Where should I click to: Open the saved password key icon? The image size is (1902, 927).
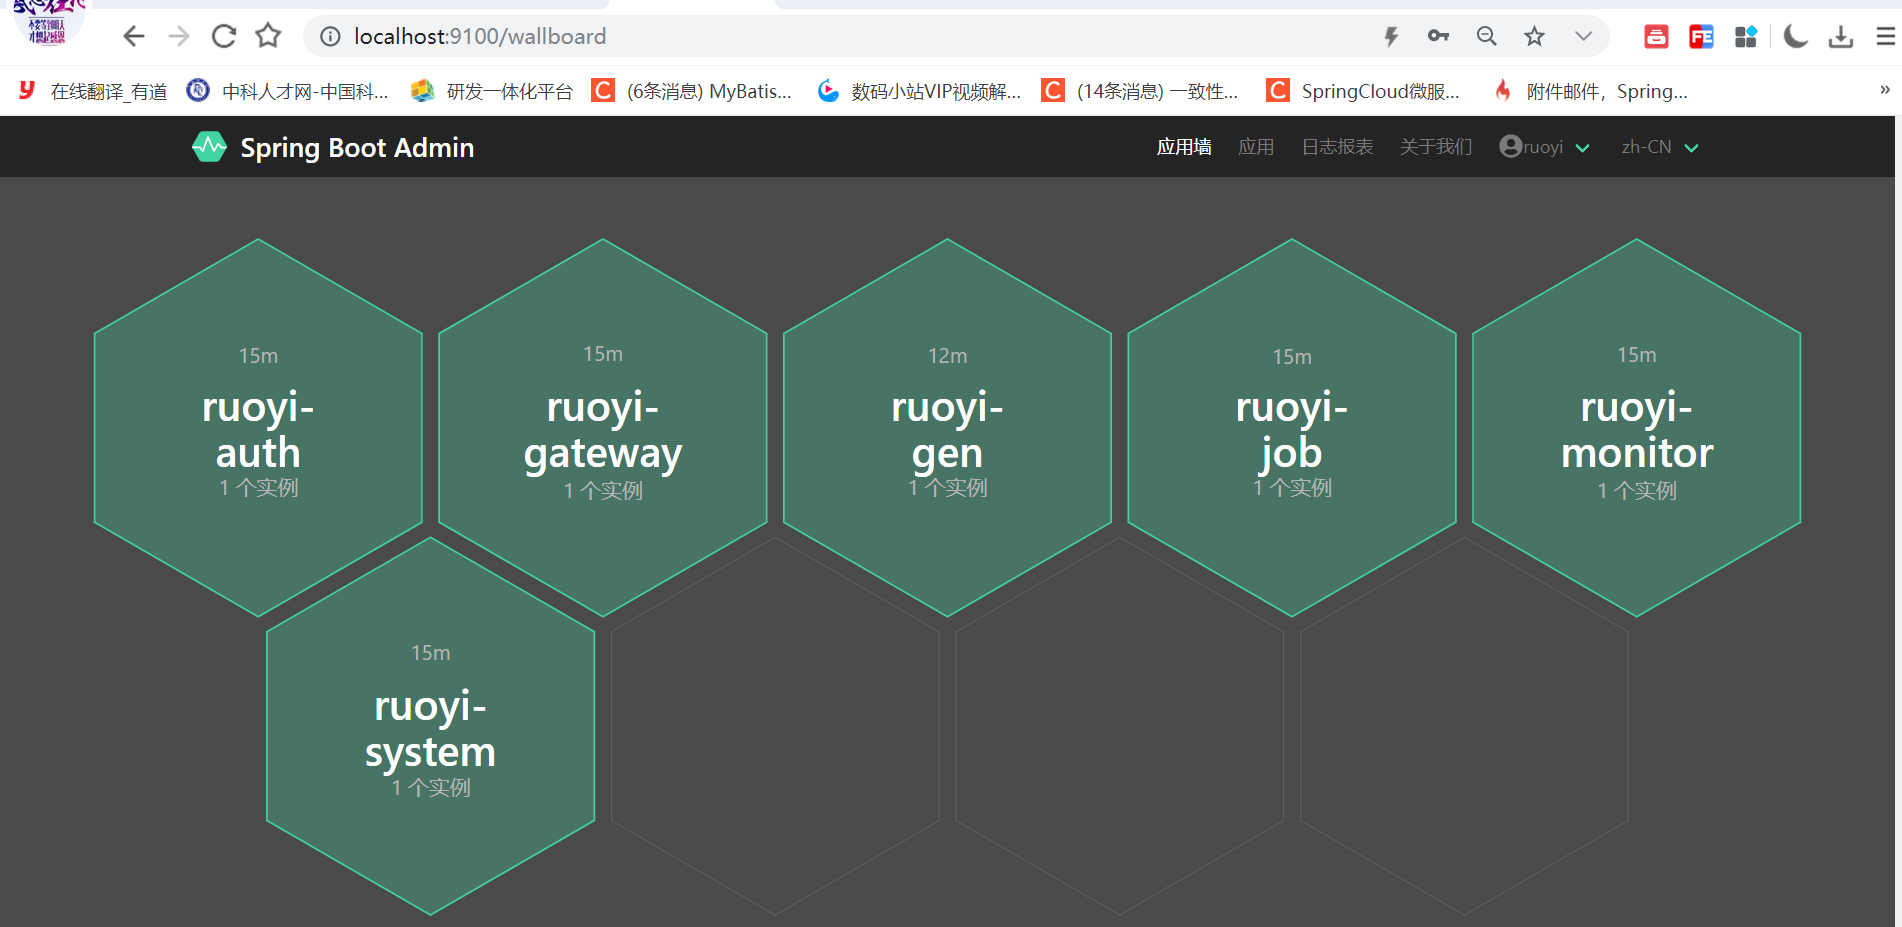pyautogui.click(x=1438, y=36)
